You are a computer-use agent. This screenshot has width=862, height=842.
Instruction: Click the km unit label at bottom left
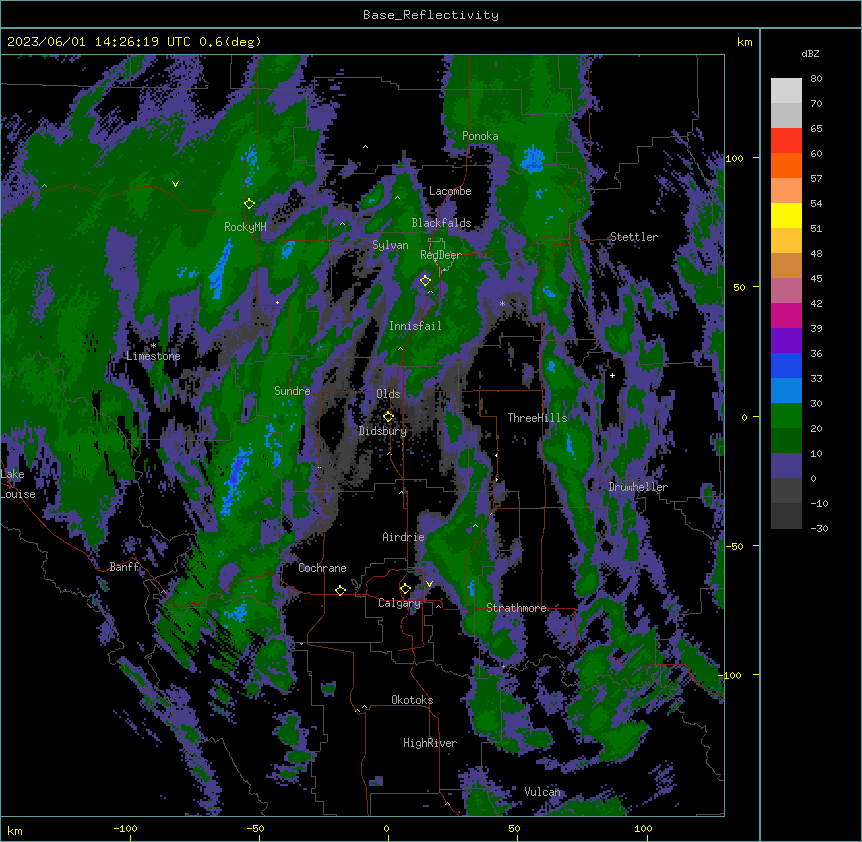point(15,830)
